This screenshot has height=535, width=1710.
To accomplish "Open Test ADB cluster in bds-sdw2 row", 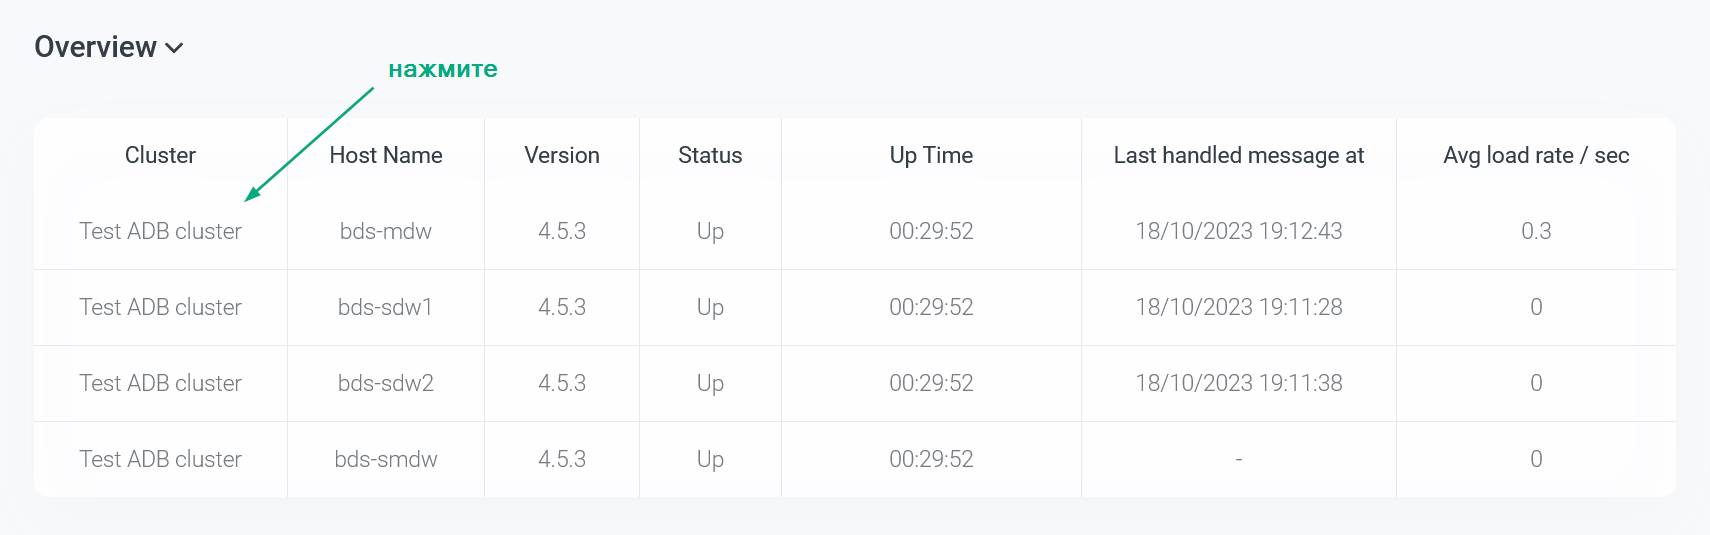I will pos(160,383).
